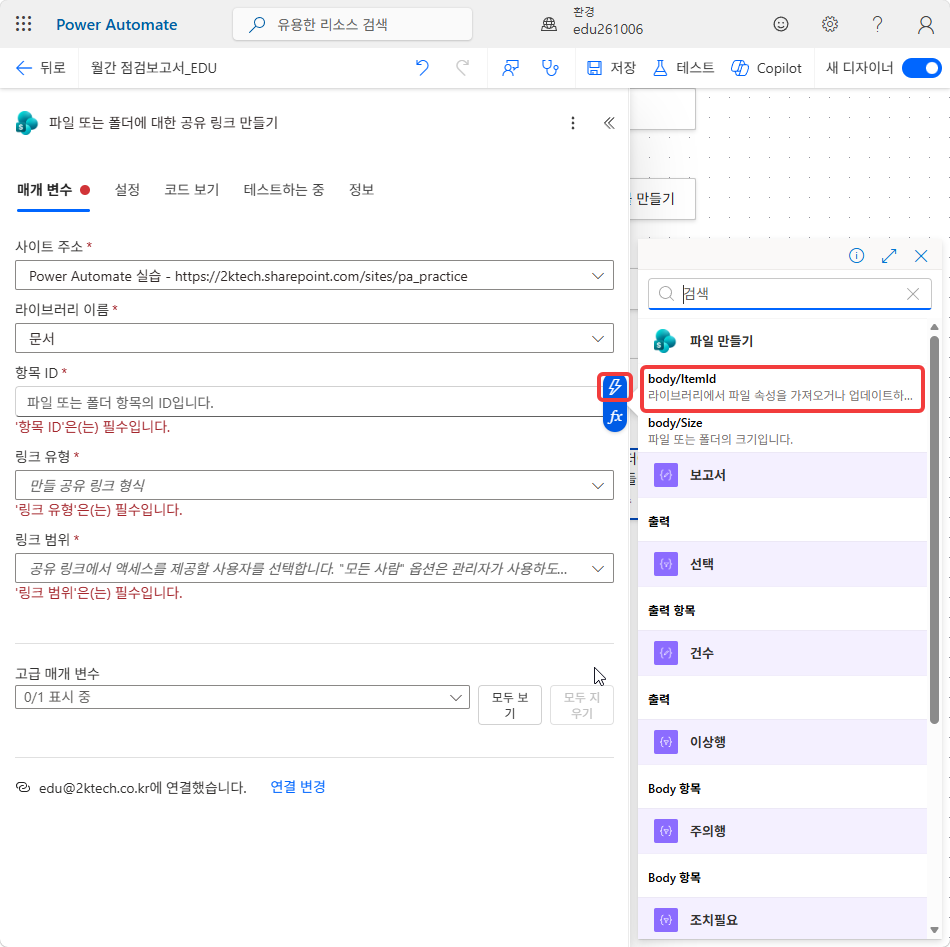The height and width of the screenshot is (947, 950).
Task: Close the dynamic content popup
Action: click(x=921, y=256)
